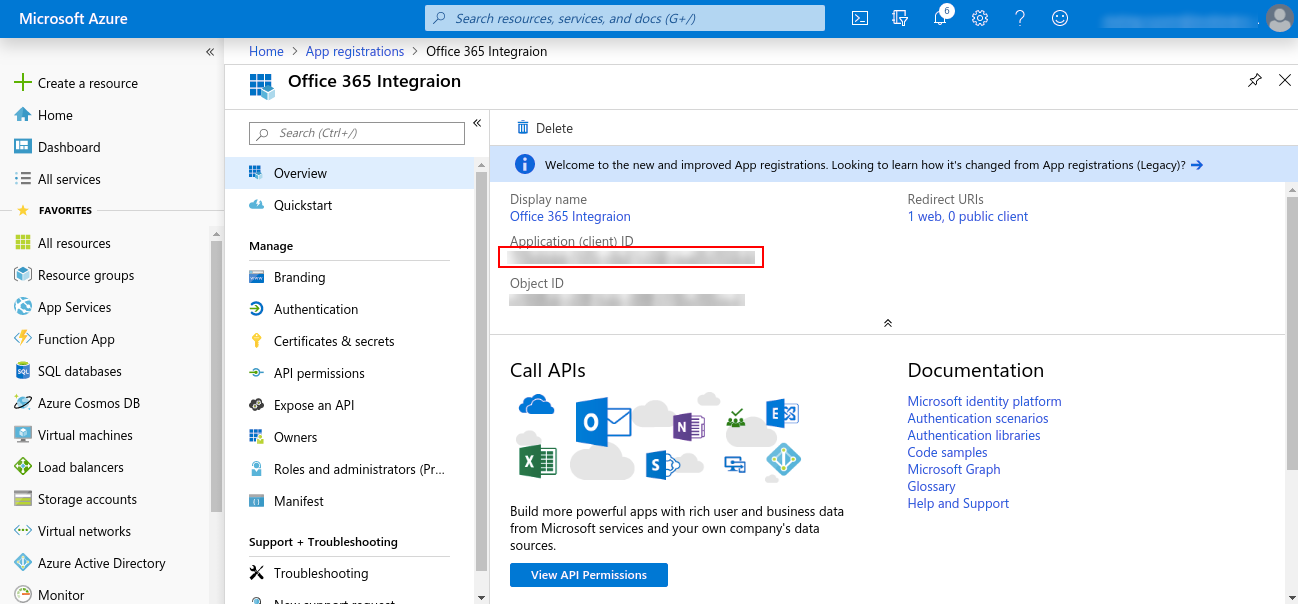Open Cloud Shell from the top bar

[x=859, y=18]
